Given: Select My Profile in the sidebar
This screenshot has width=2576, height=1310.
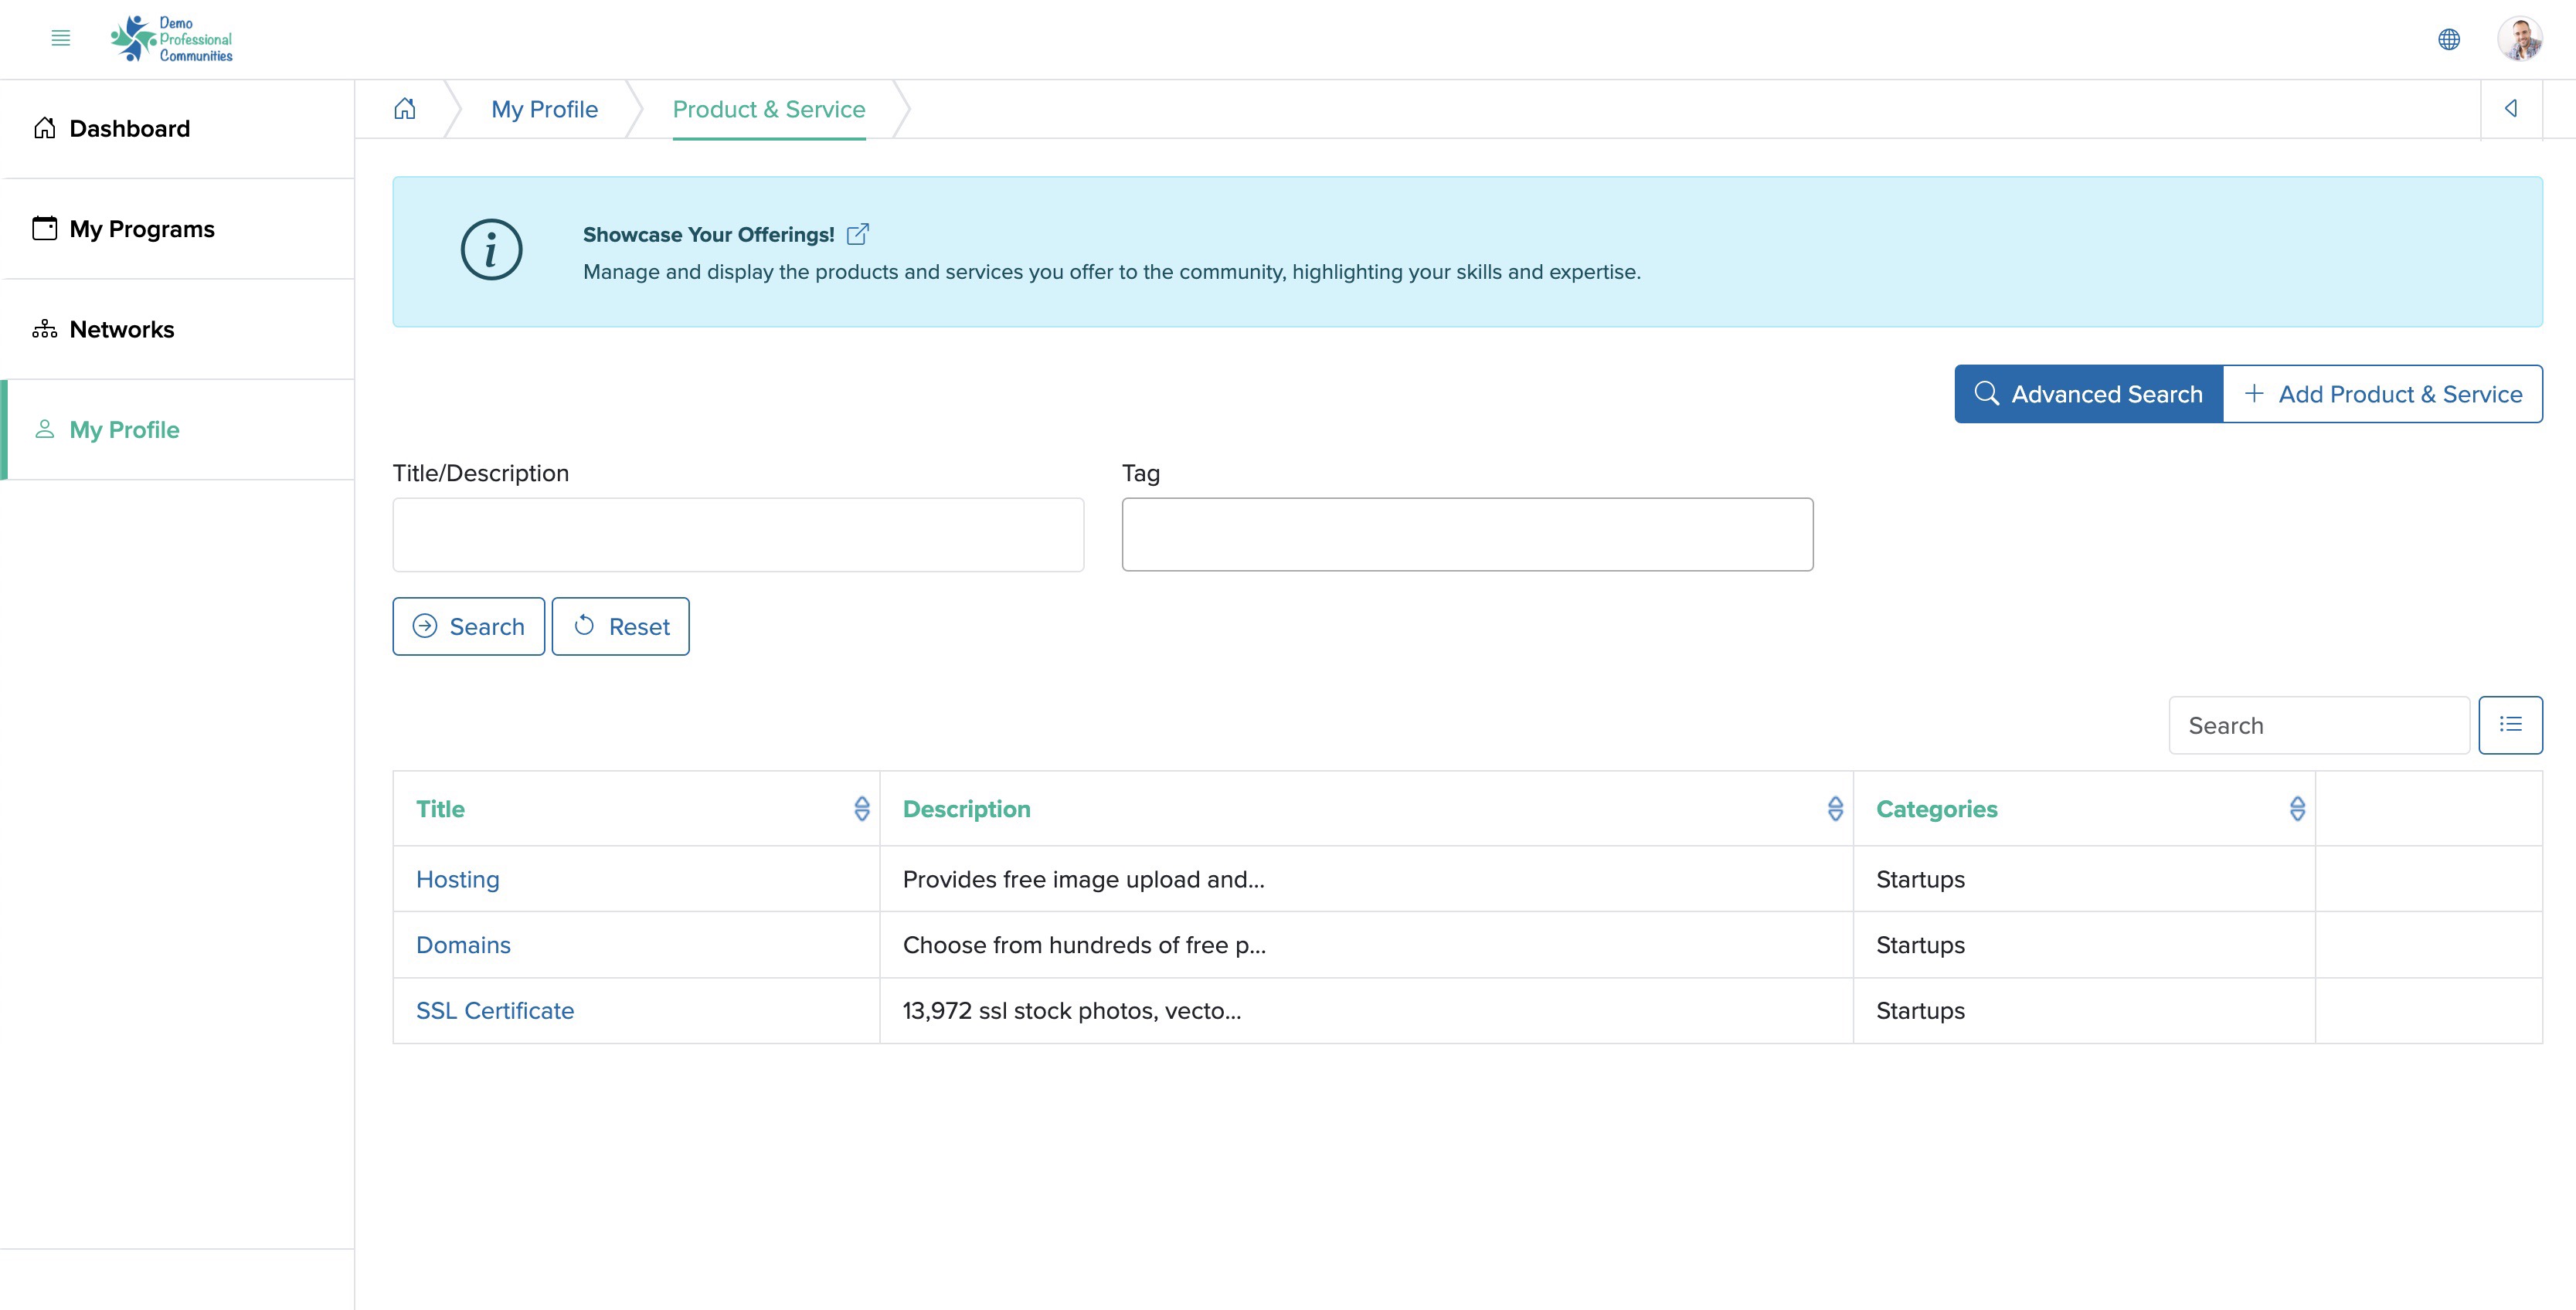Looking at the screenshot, I should (178, 430).
